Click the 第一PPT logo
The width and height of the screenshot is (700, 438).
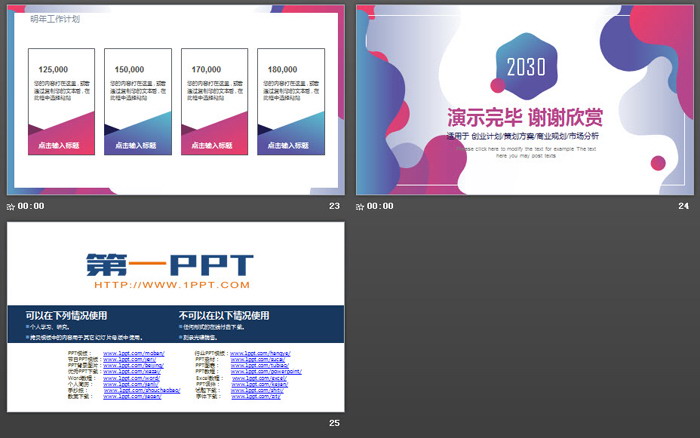coord(170,265)
